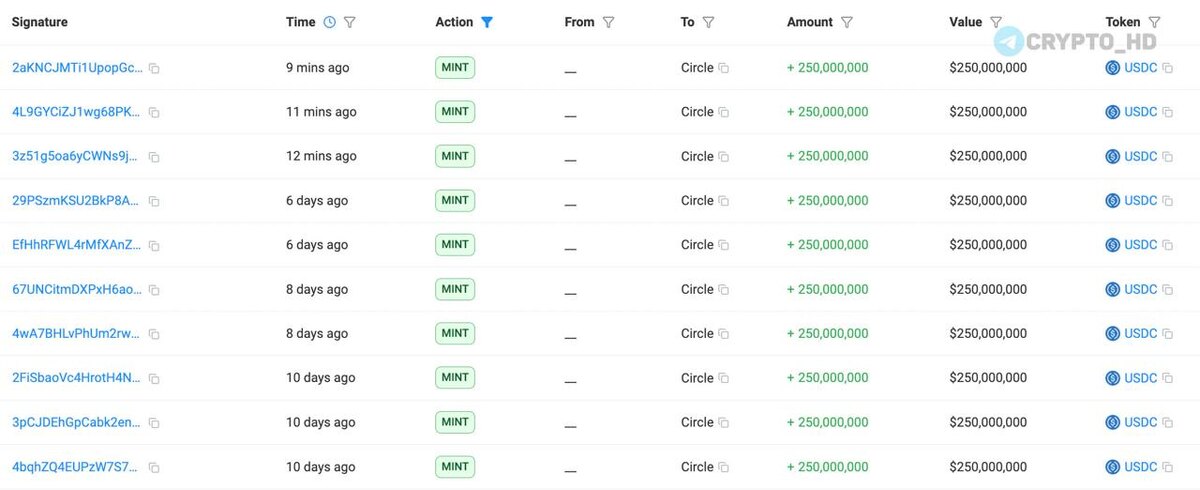Click USDC coin icon in last row
This screenshot has width=1200, height=490.
click(1112, 467)
